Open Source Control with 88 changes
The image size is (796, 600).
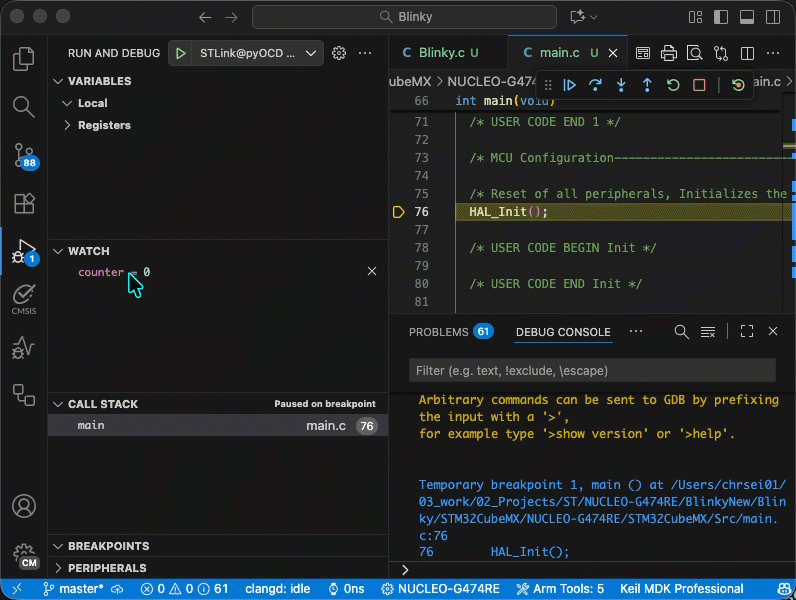[x=24, y=154]
